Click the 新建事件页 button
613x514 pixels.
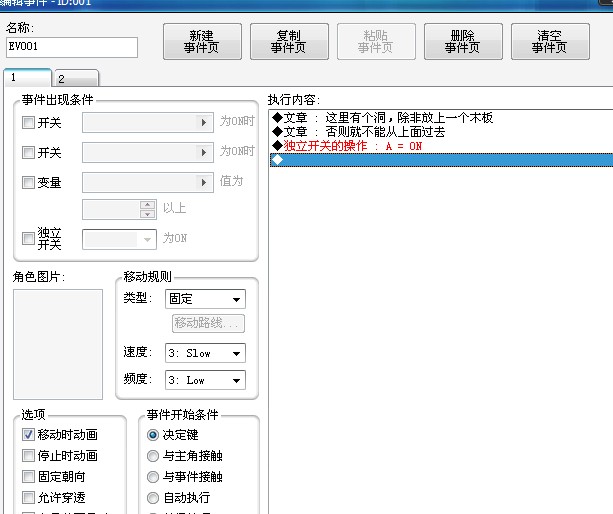click(x=202, y=41)
